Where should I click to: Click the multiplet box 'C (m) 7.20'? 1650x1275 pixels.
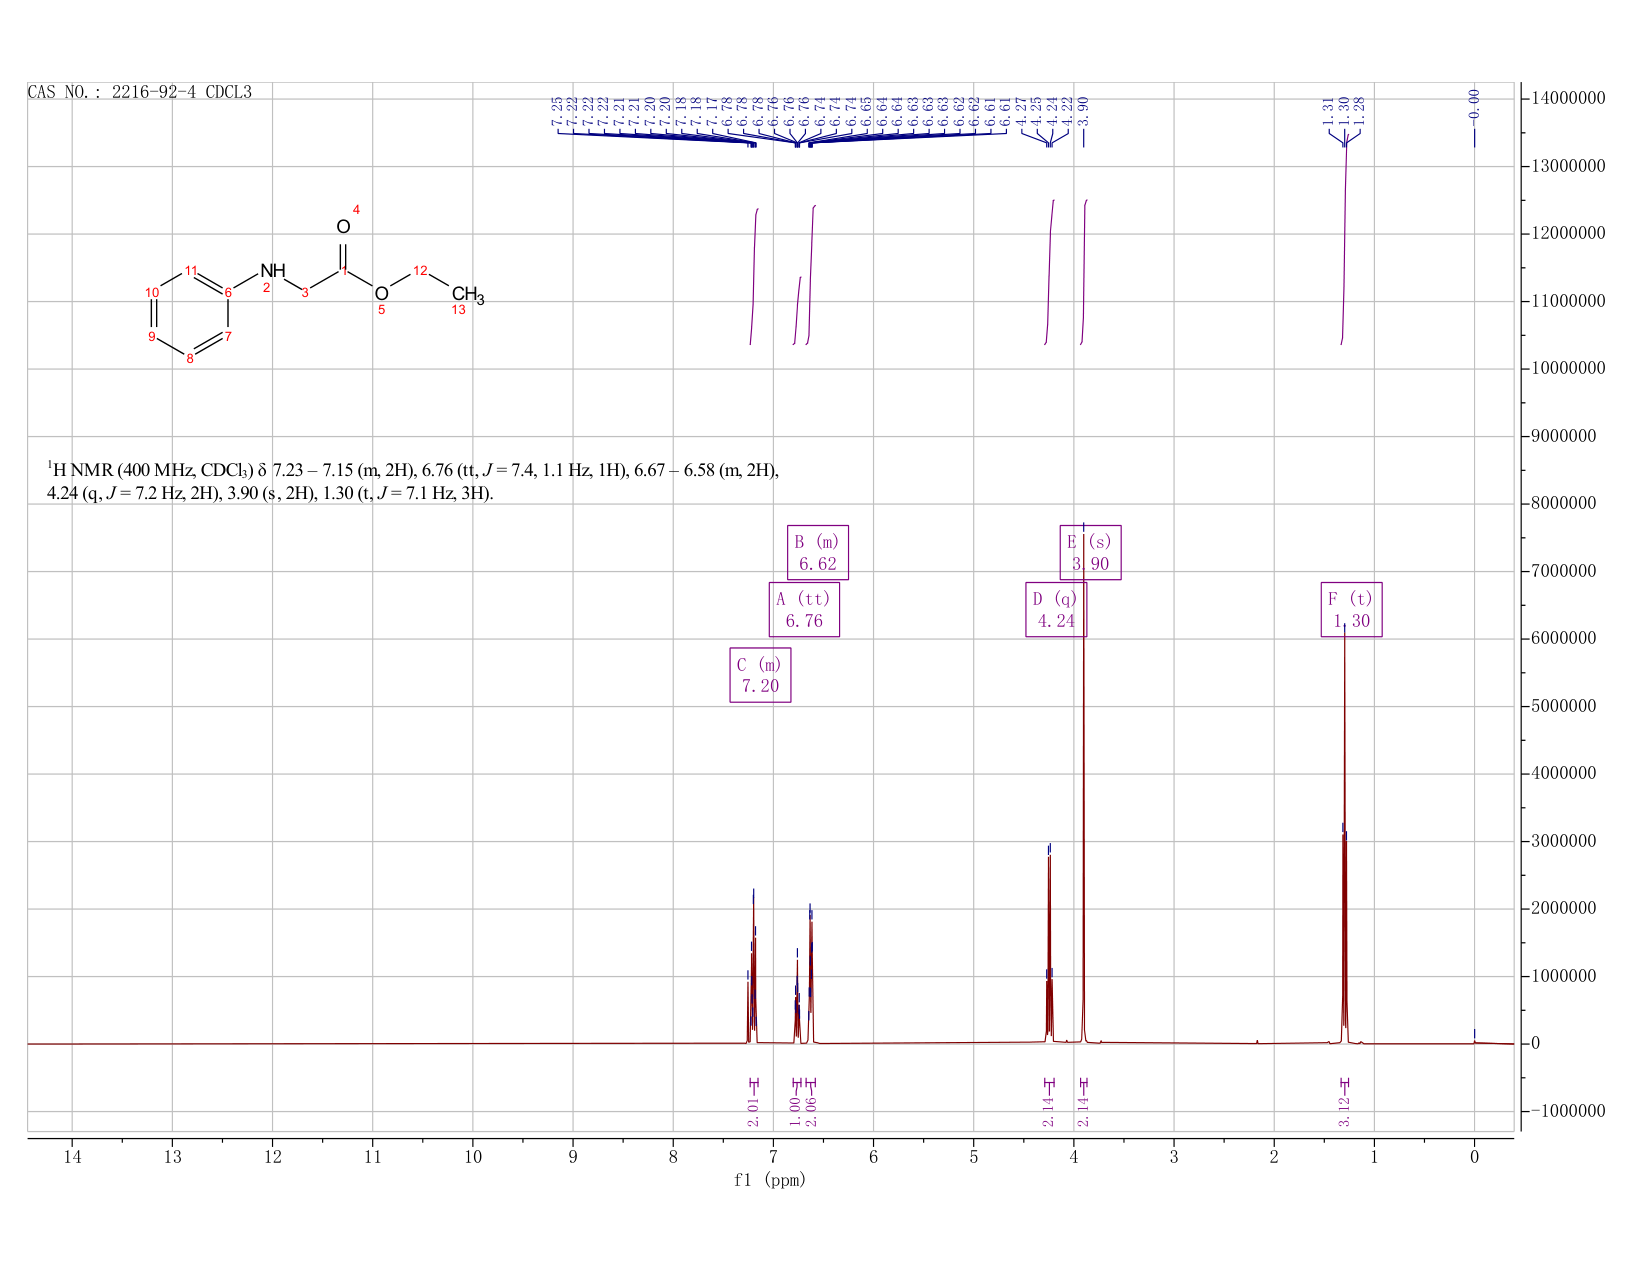coord(760,675)
